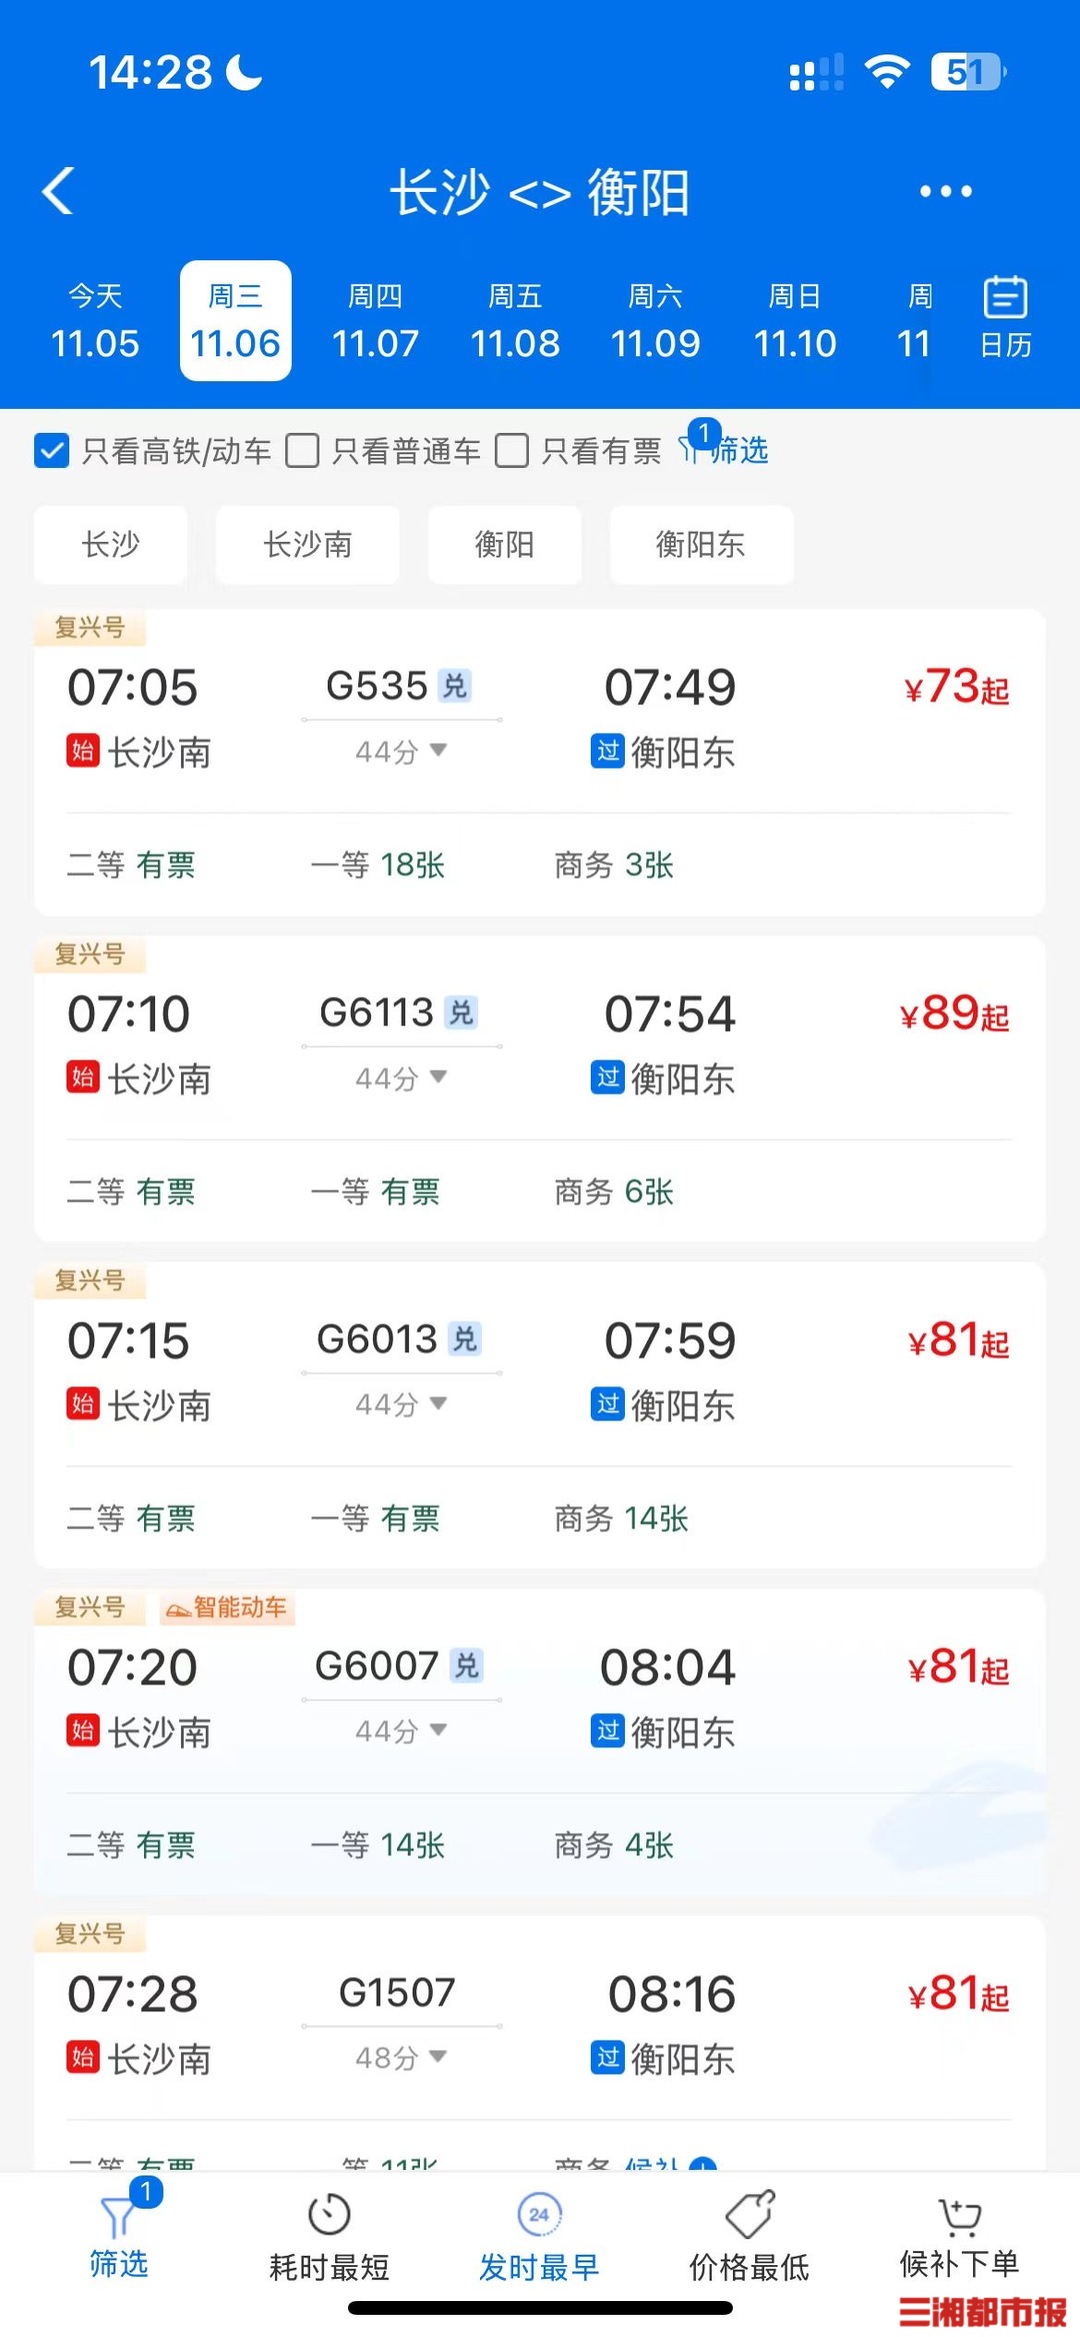Sort by 价格最低 price tag icon
The width and height of the screenshot is (1080, 2337).
[x=750, y=2216]
